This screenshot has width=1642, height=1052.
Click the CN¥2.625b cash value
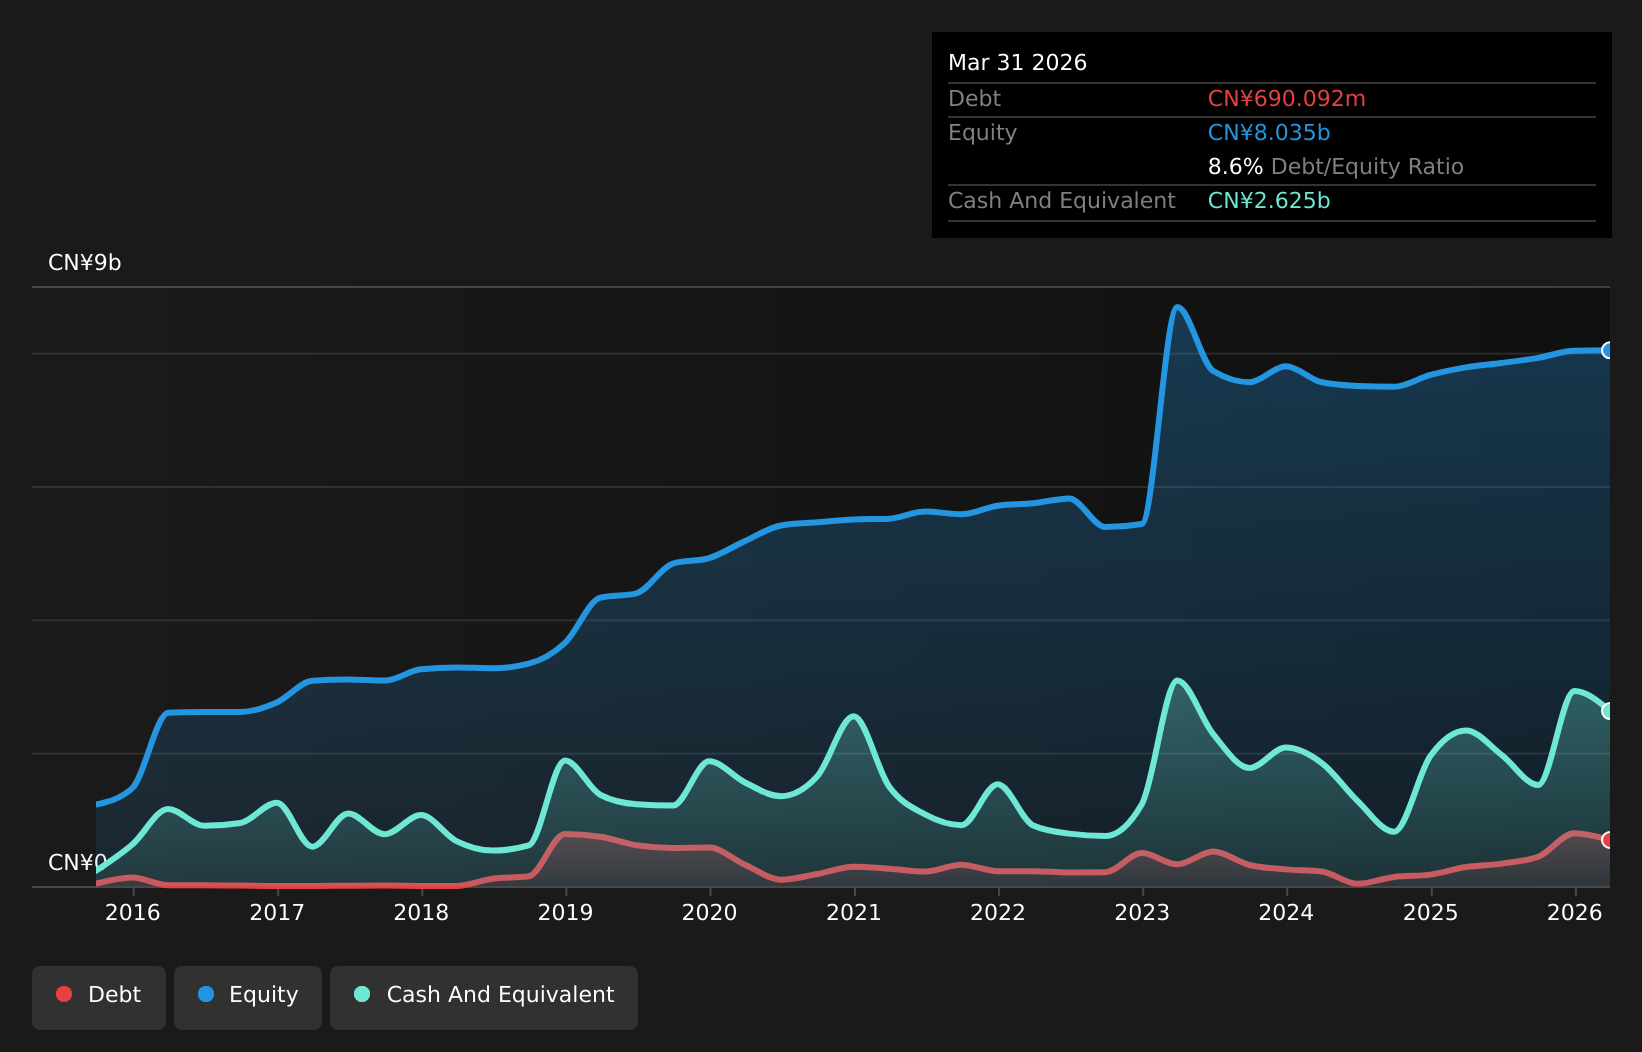pos(1269,201)
